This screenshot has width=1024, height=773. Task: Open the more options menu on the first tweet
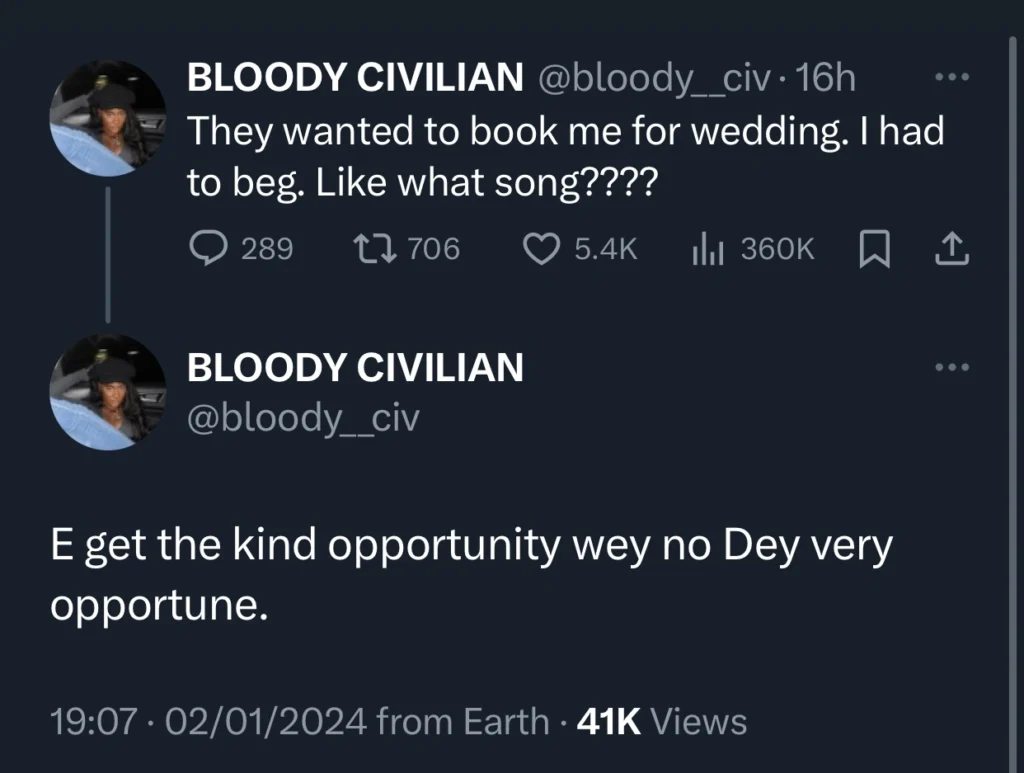click(x=950, y=75)
